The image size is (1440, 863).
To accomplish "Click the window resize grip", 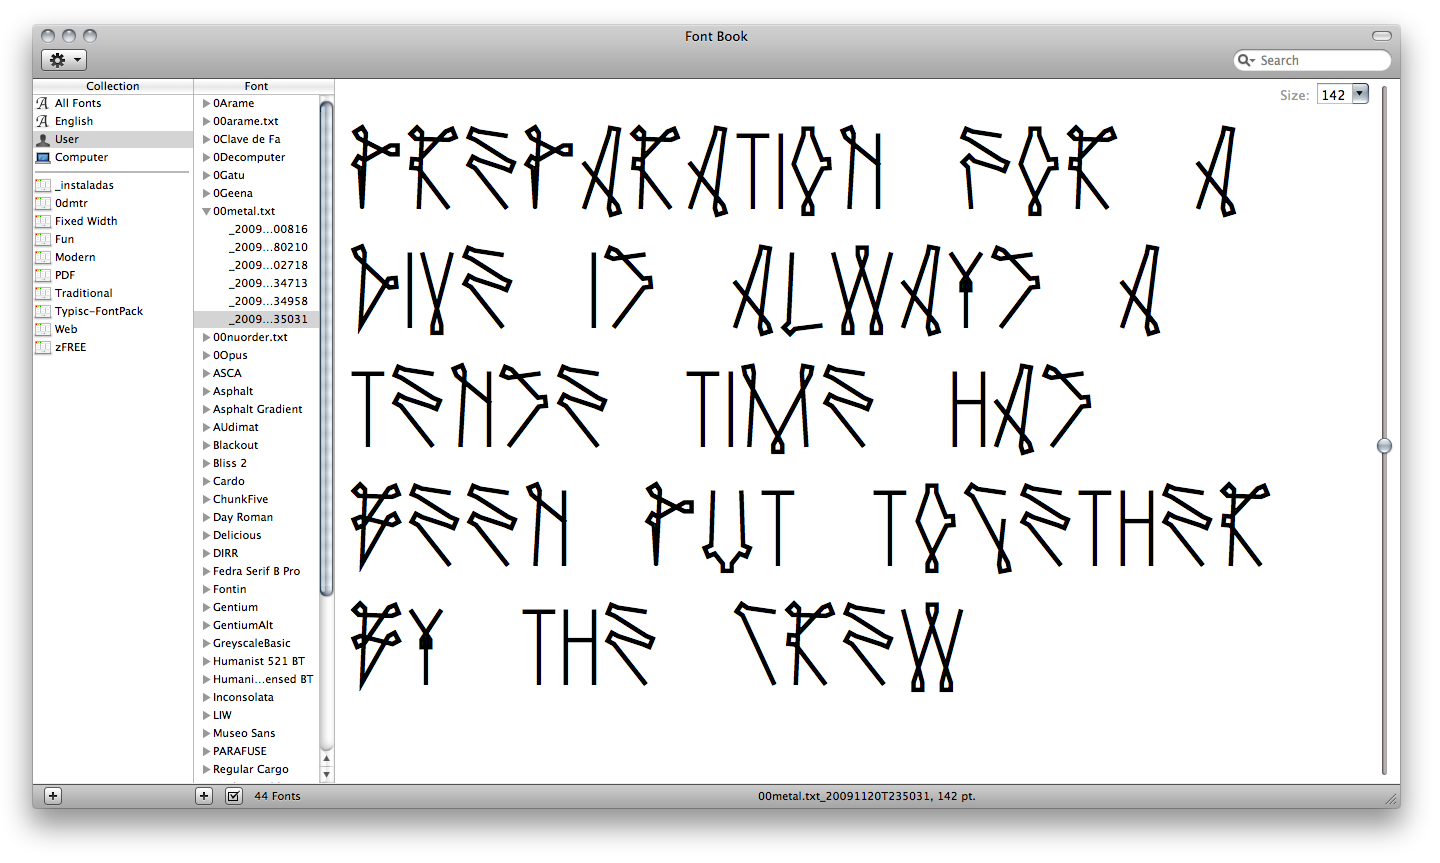I will point(1391,799).
